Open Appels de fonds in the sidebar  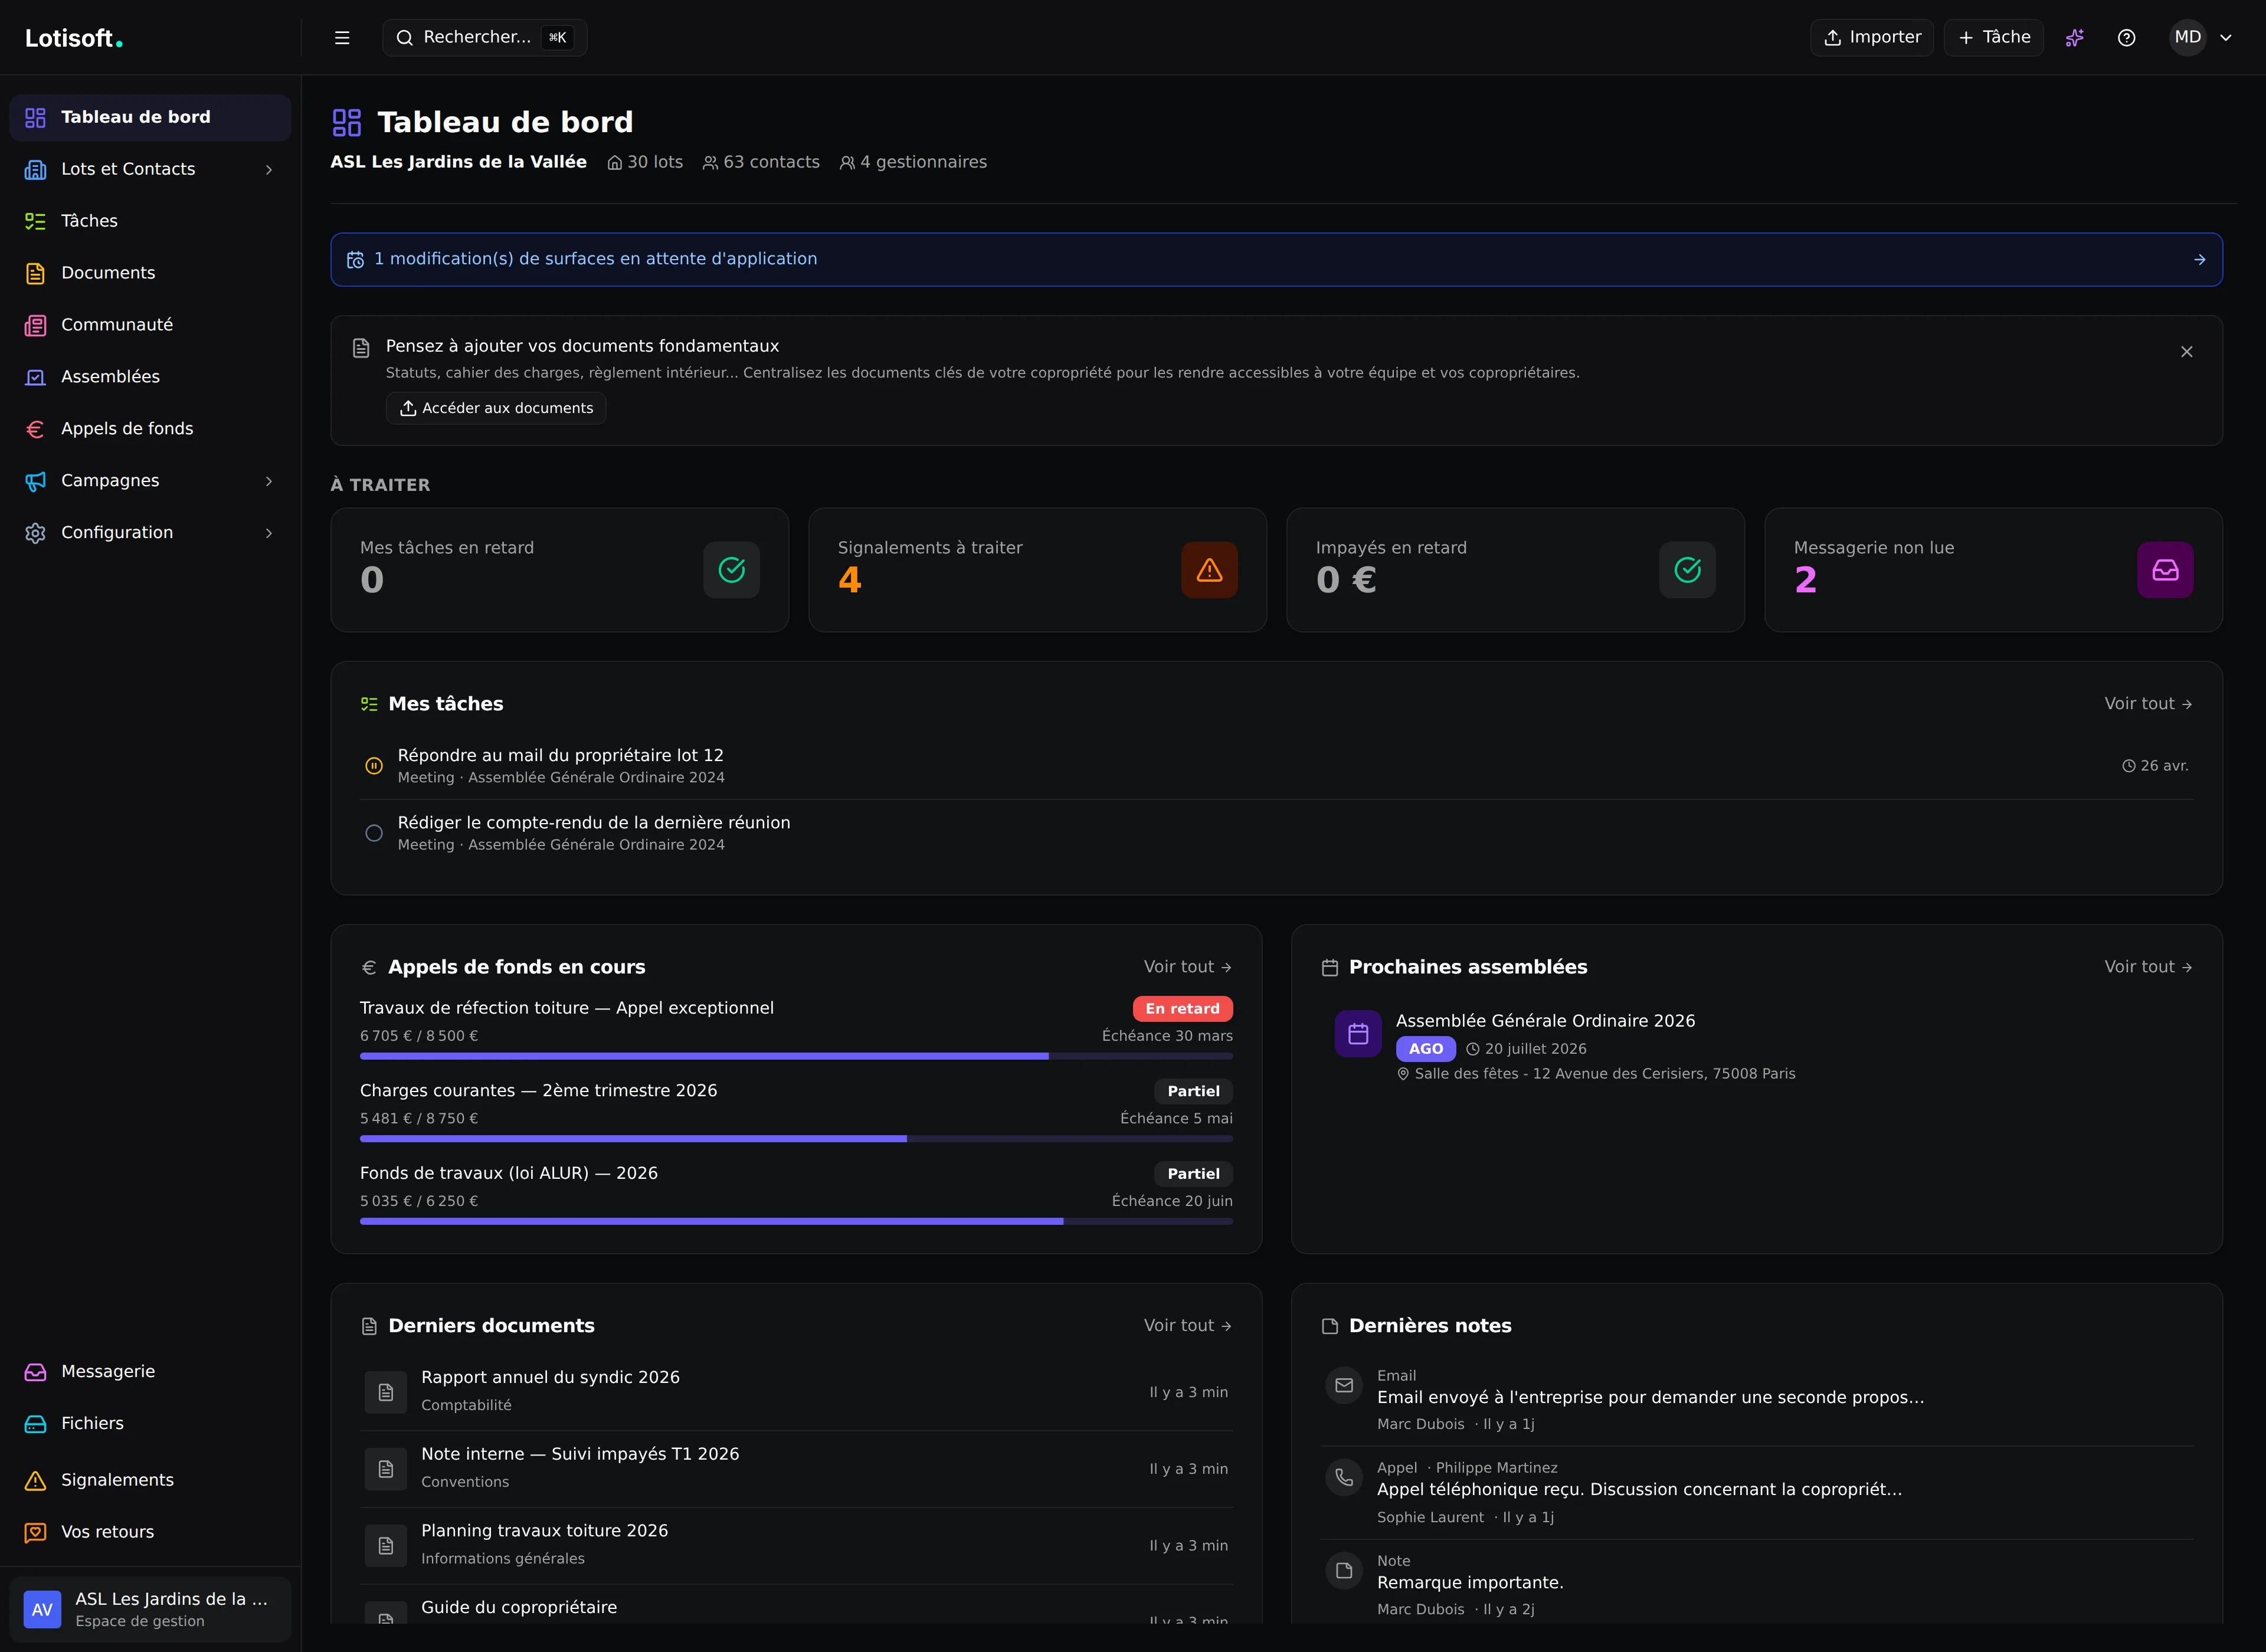[150, 429]
